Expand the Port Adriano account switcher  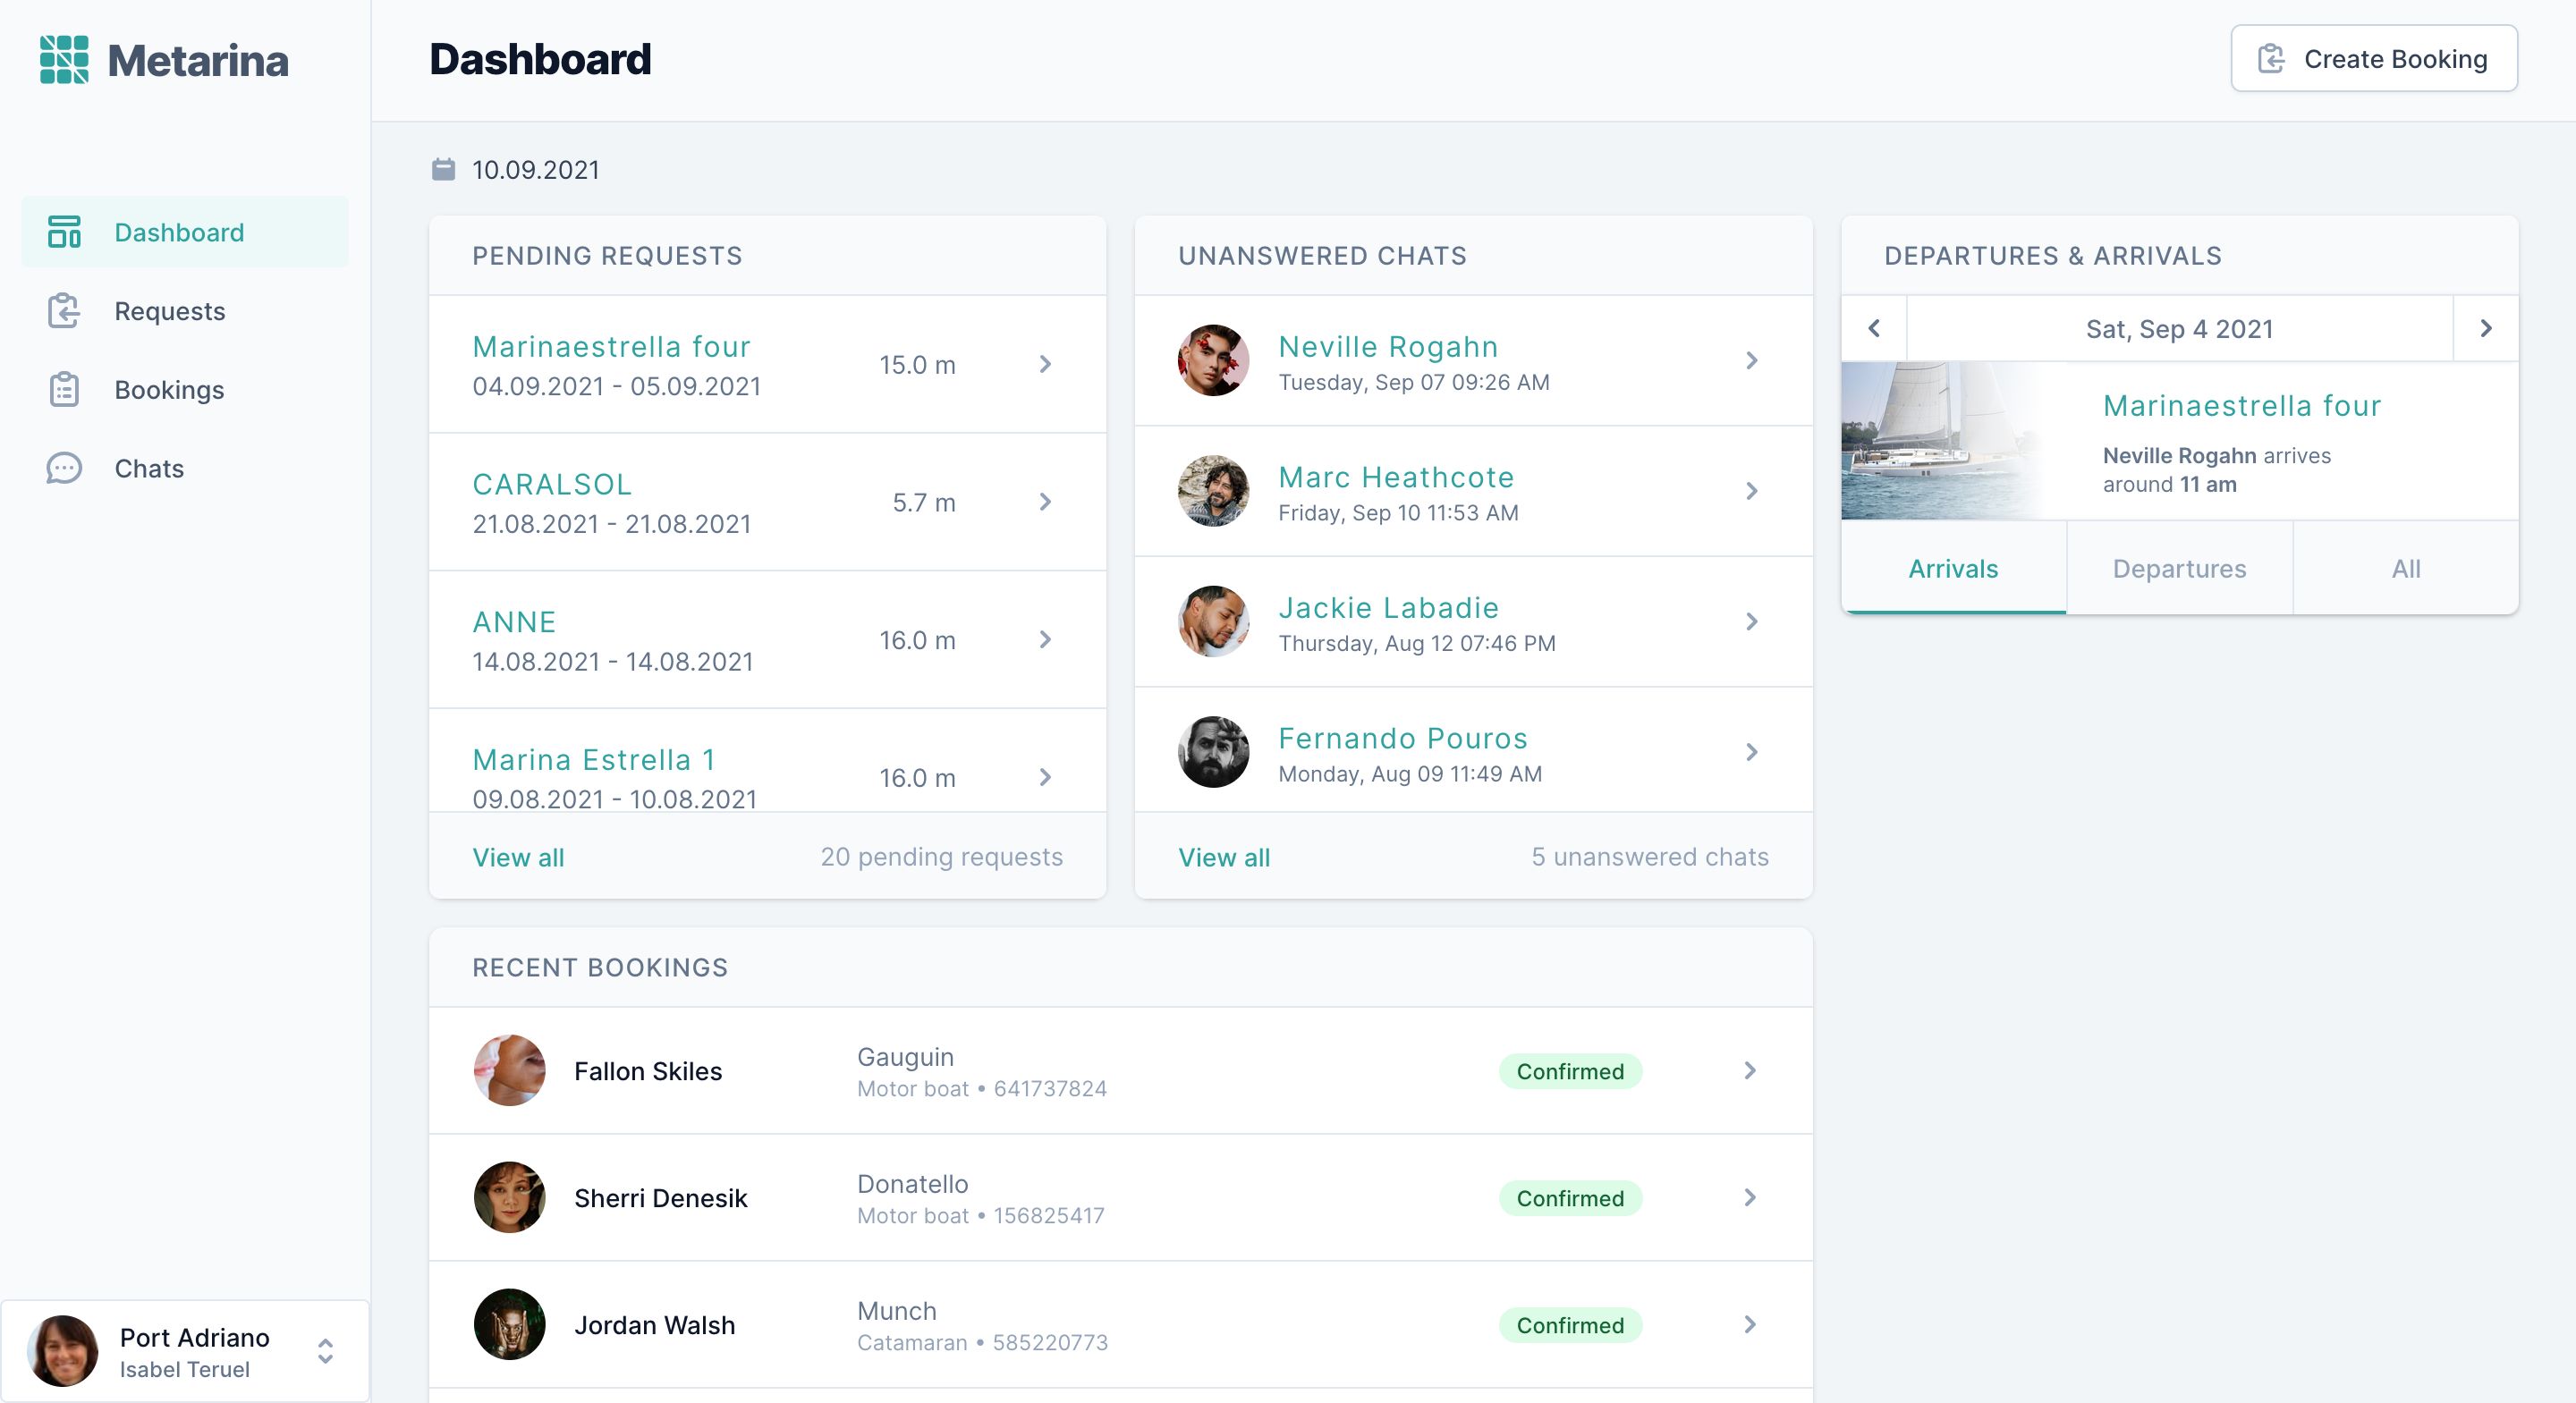325,1351
